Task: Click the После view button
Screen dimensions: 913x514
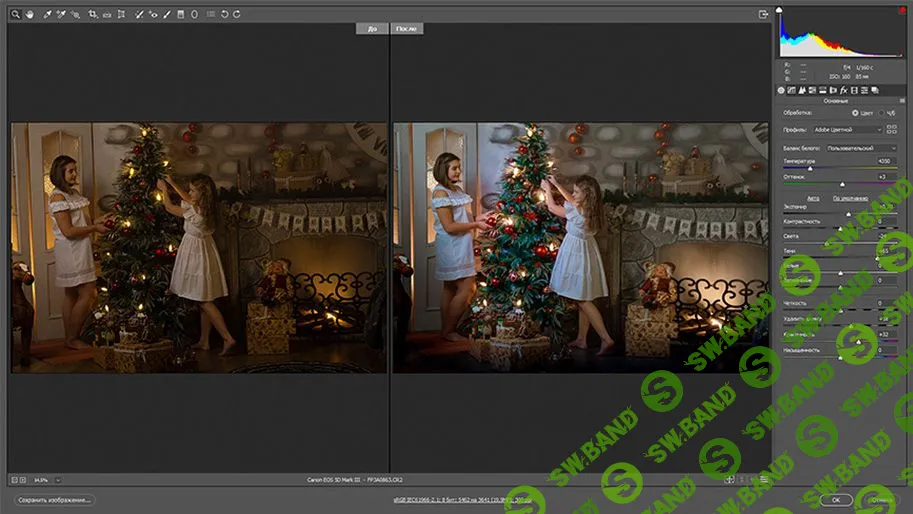Action: coord(406,29)
